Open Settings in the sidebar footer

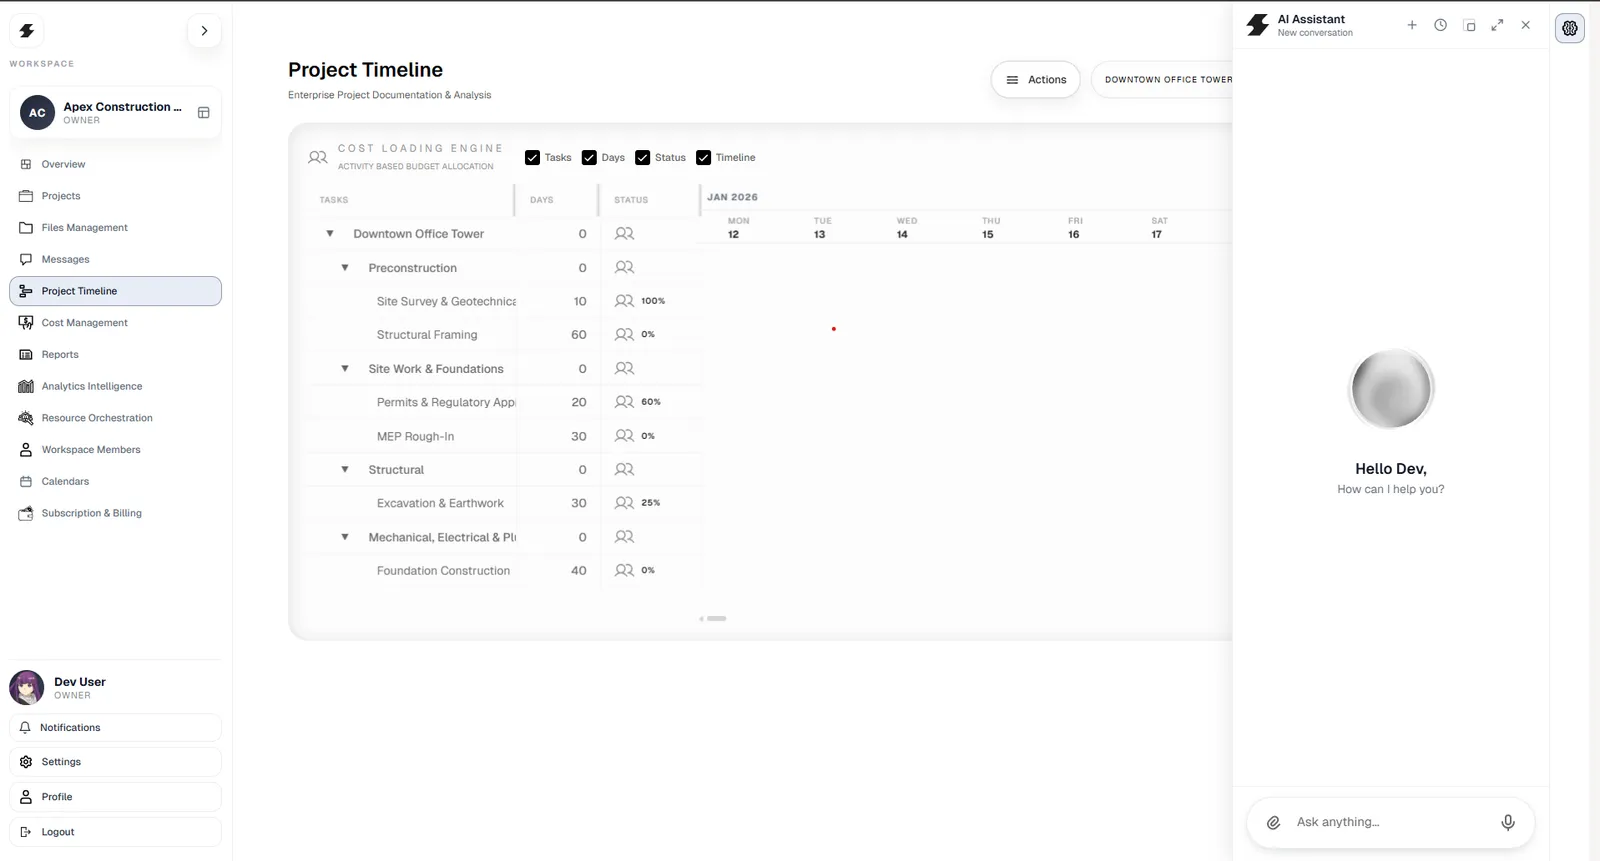pyautogui.click(x=115, y=762)
